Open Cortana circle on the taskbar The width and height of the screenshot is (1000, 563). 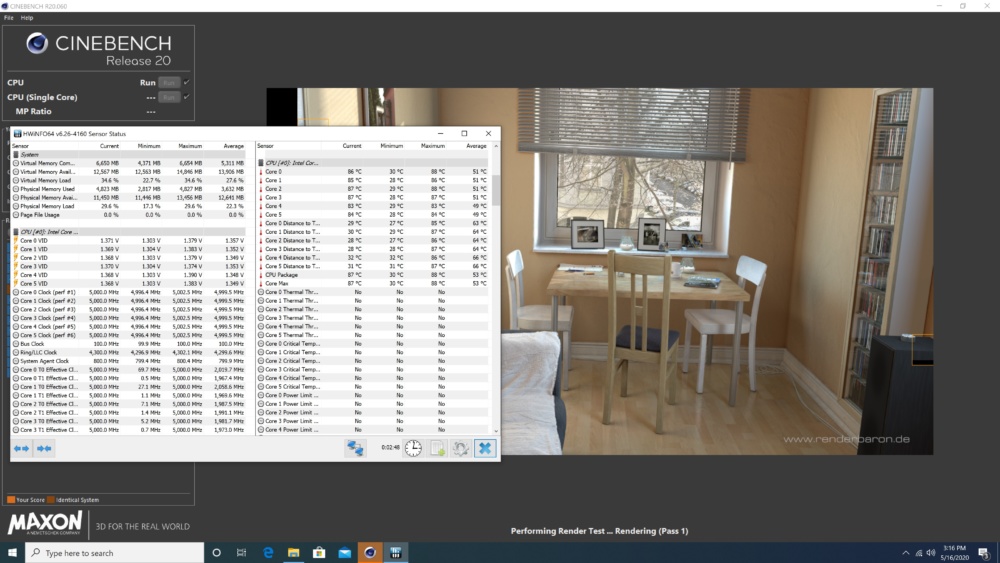(216, 553)
